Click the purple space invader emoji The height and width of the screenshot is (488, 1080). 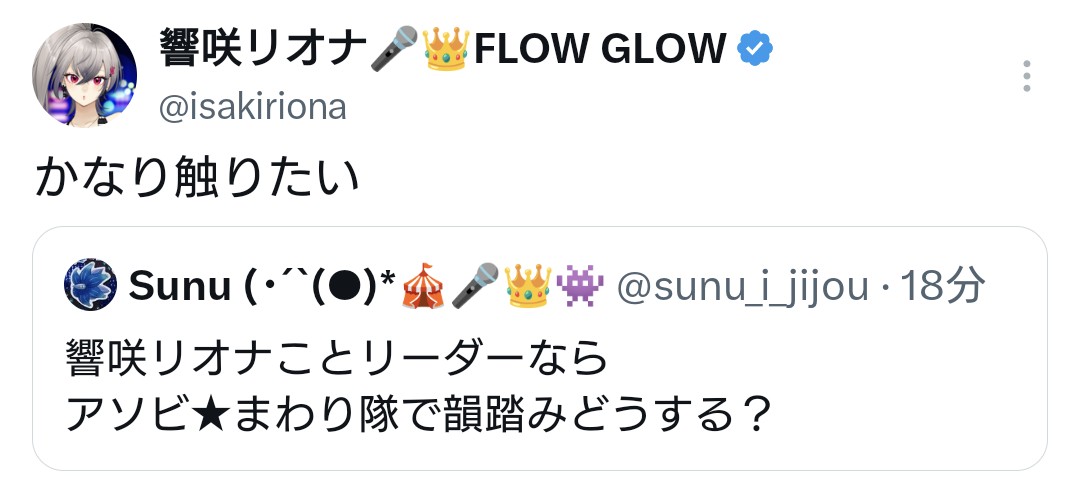580,286
